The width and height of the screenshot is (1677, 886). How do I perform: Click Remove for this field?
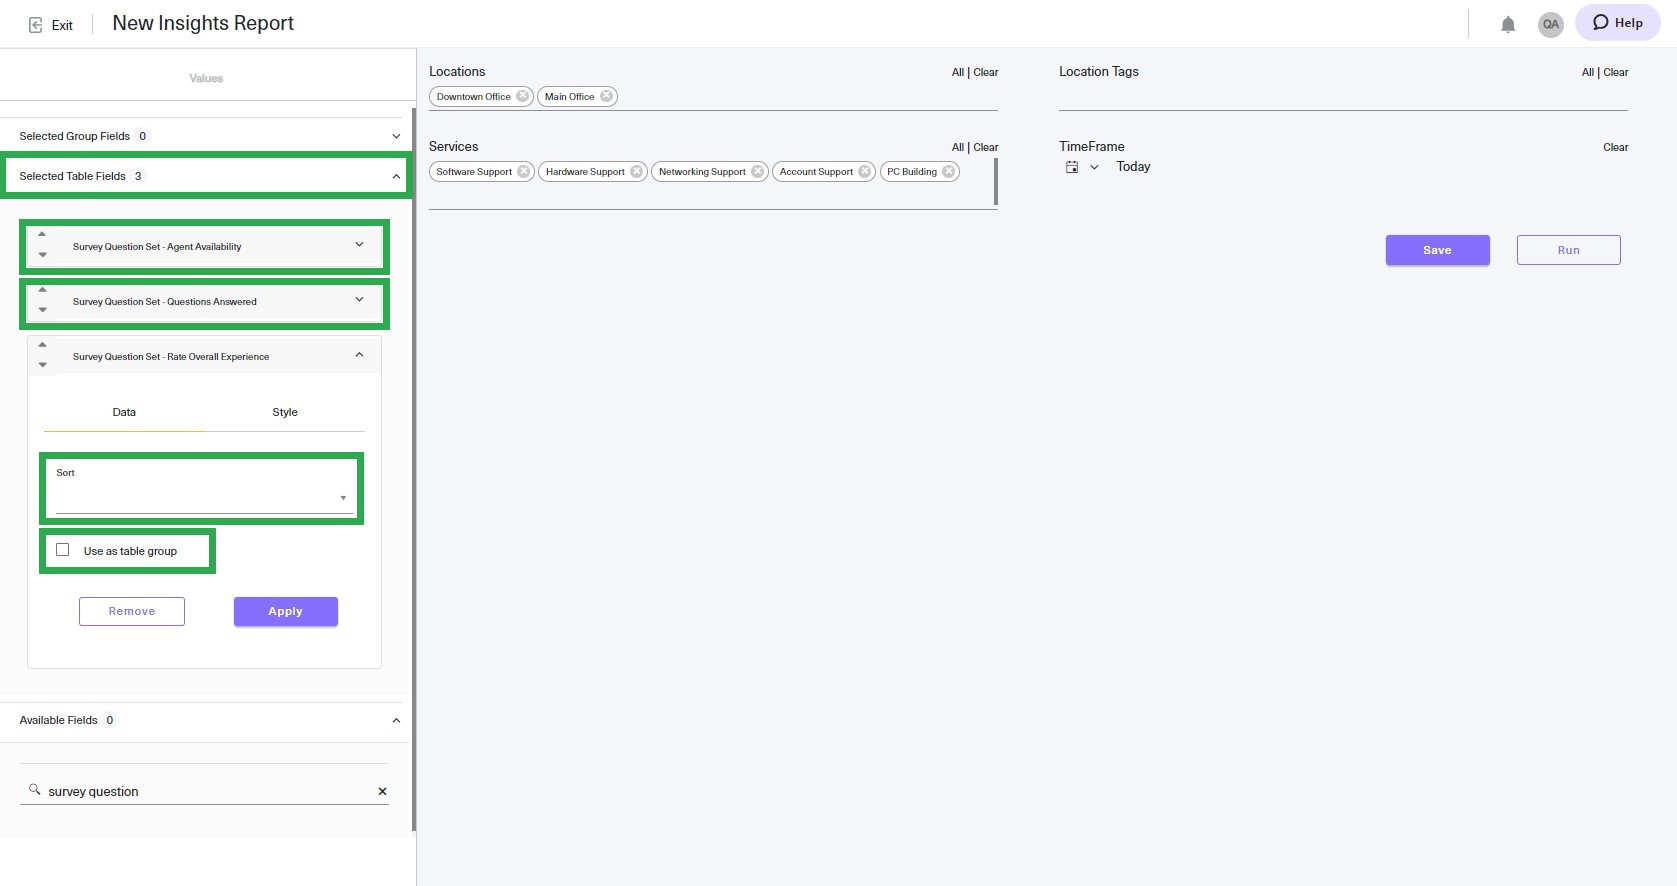click(132, 611)
